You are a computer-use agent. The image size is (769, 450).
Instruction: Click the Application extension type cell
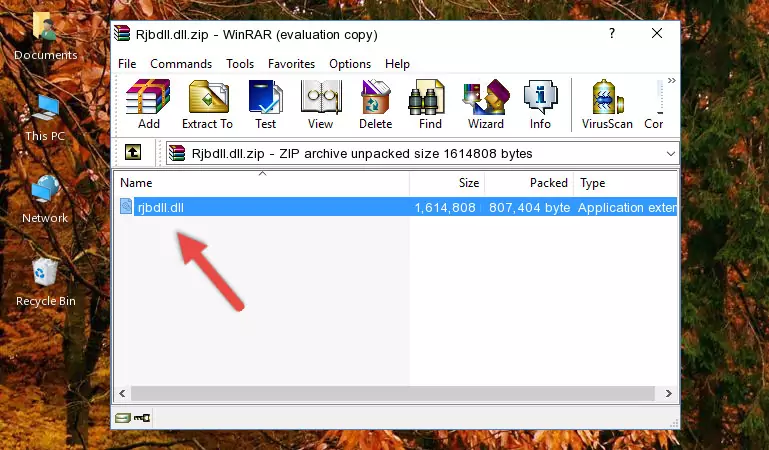pyautogui.click(x=627, y=208)
